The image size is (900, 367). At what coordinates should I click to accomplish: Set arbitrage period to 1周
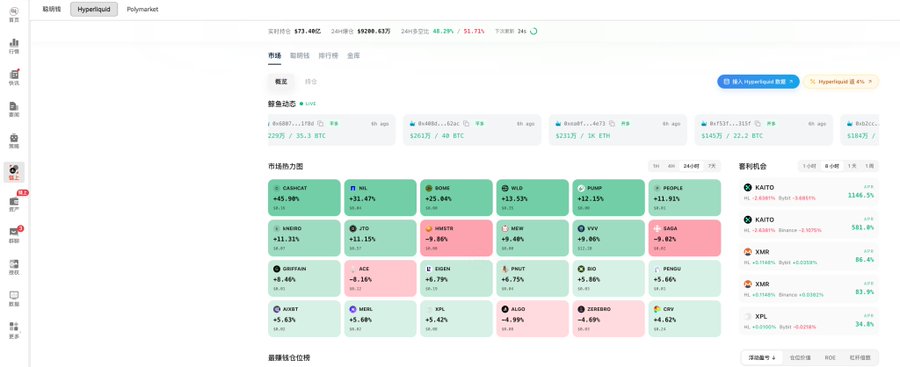click(870, 166)
